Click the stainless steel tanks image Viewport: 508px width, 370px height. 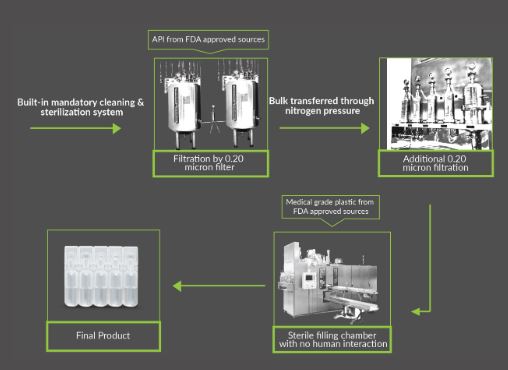211,104
